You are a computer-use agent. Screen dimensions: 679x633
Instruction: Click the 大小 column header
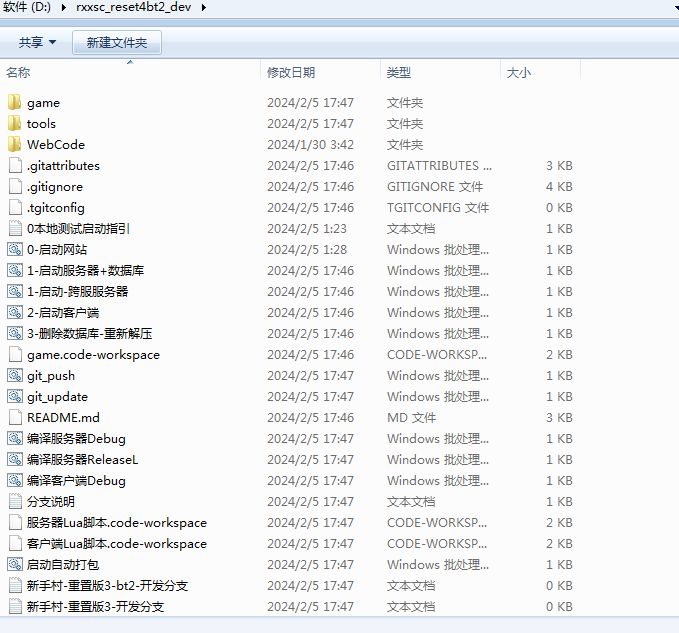click(519, 72)
